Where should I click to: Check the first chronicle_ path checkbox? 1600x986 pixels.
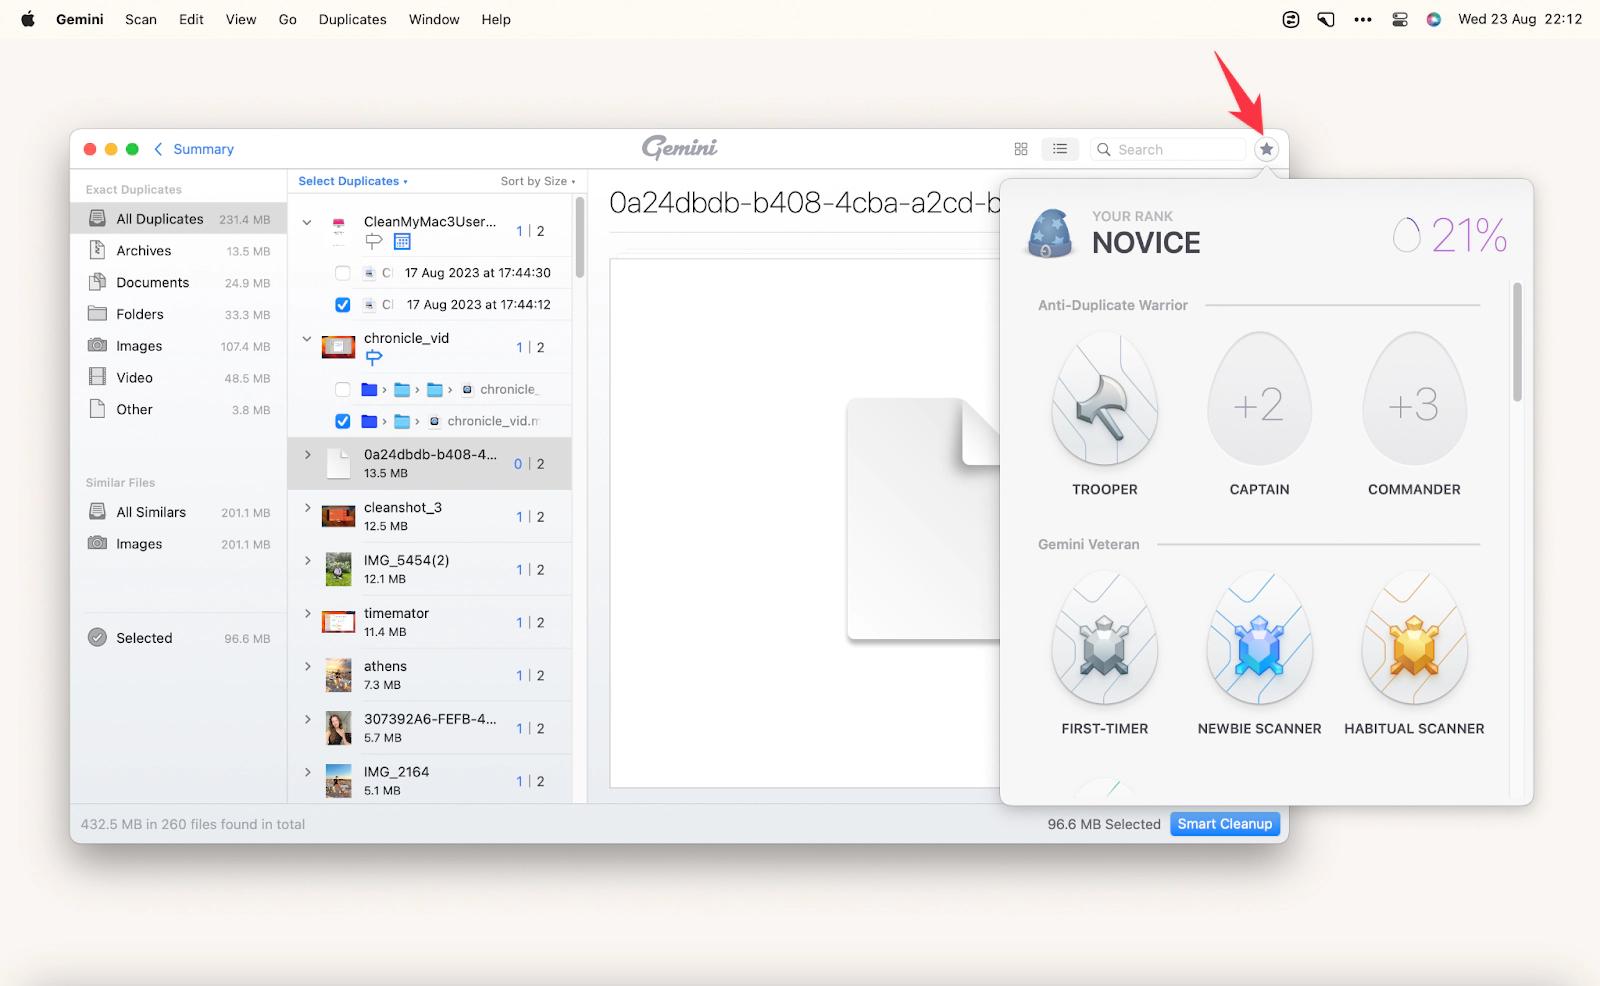(343, 389)
